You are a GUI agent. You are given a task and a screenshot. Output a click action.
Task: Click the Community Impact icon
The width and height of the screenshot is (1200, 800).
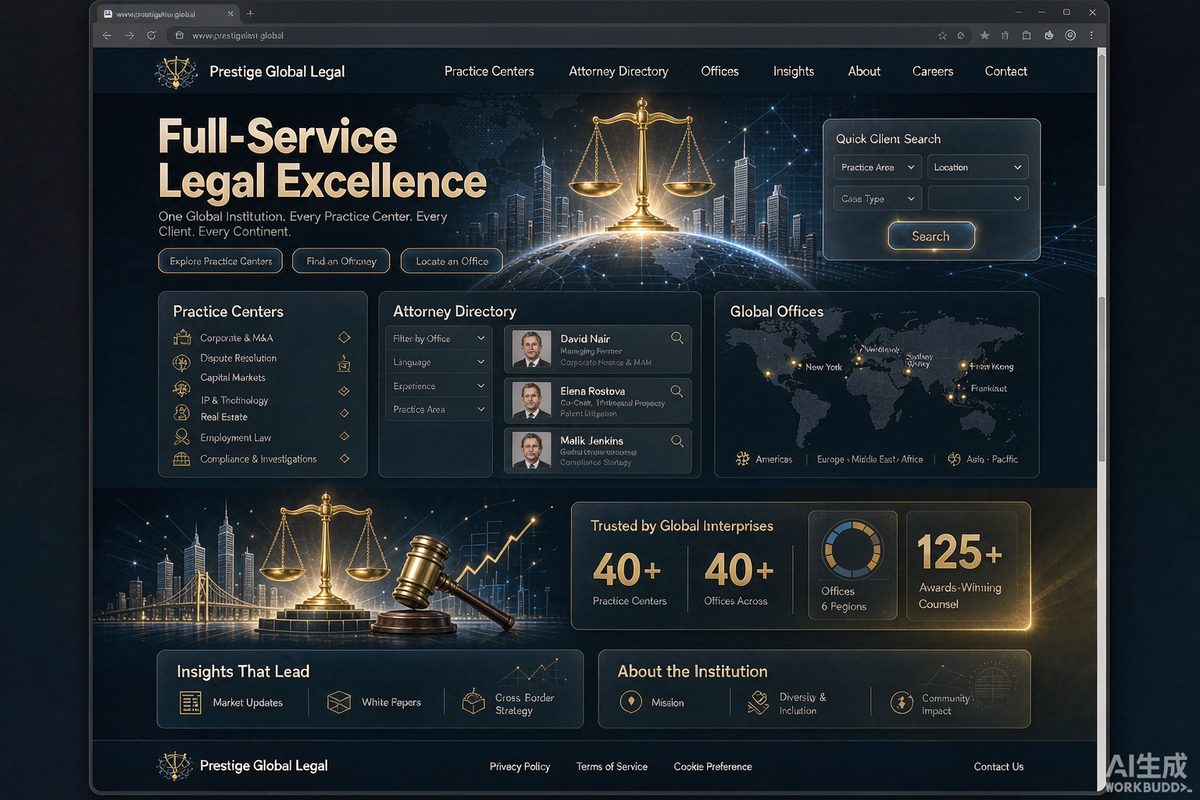902,703
